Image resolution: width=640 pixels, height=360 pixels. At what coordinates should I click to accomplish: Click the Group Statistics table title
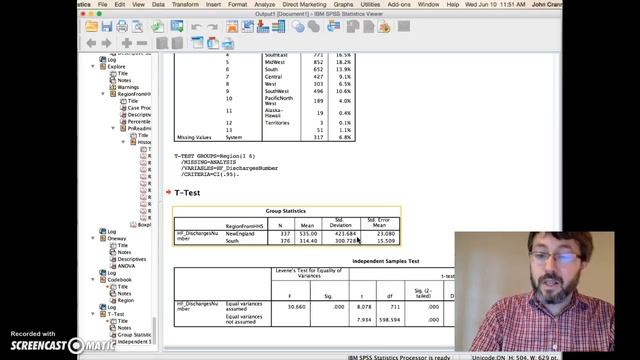click(x=285, y=211)
